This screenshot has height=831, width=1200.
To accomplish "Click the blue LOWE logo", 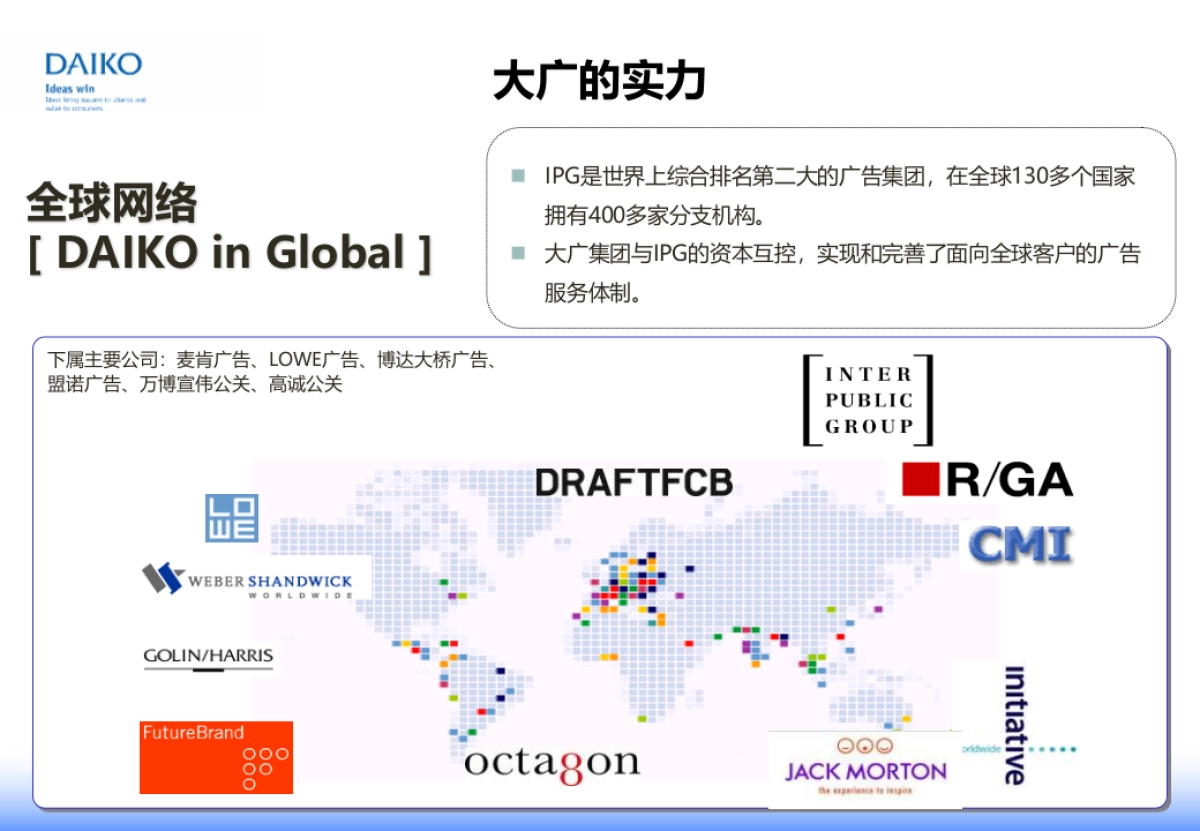I will 232,518.
